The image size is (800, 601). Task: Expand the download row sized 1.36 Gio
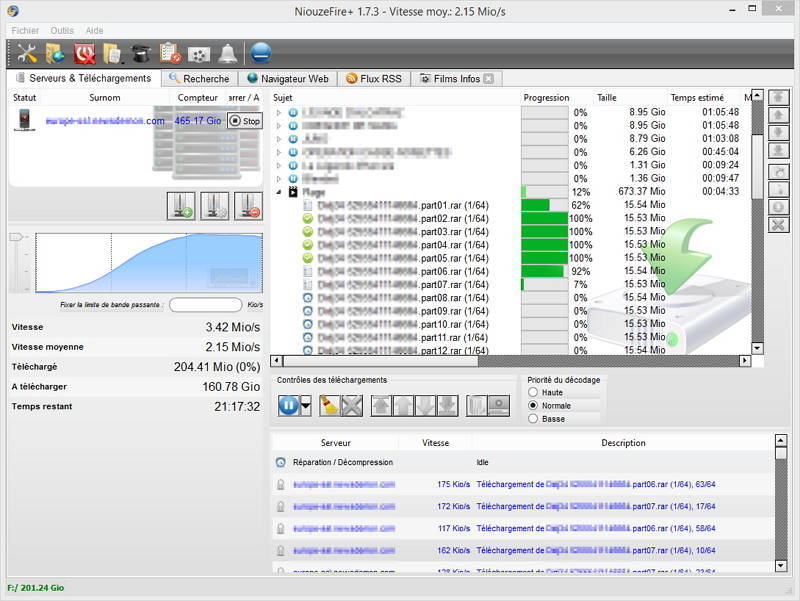(279, 179)
